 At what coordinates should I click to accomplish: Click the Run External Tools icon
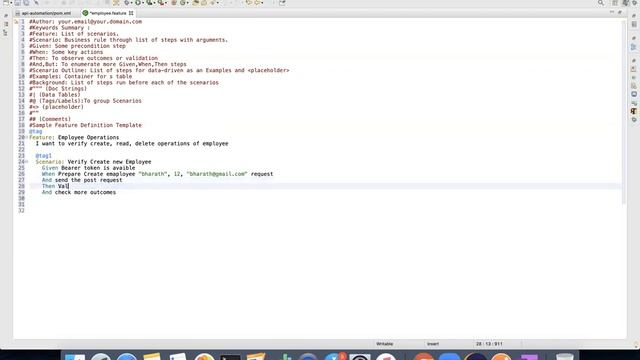(x=162, y=2)
